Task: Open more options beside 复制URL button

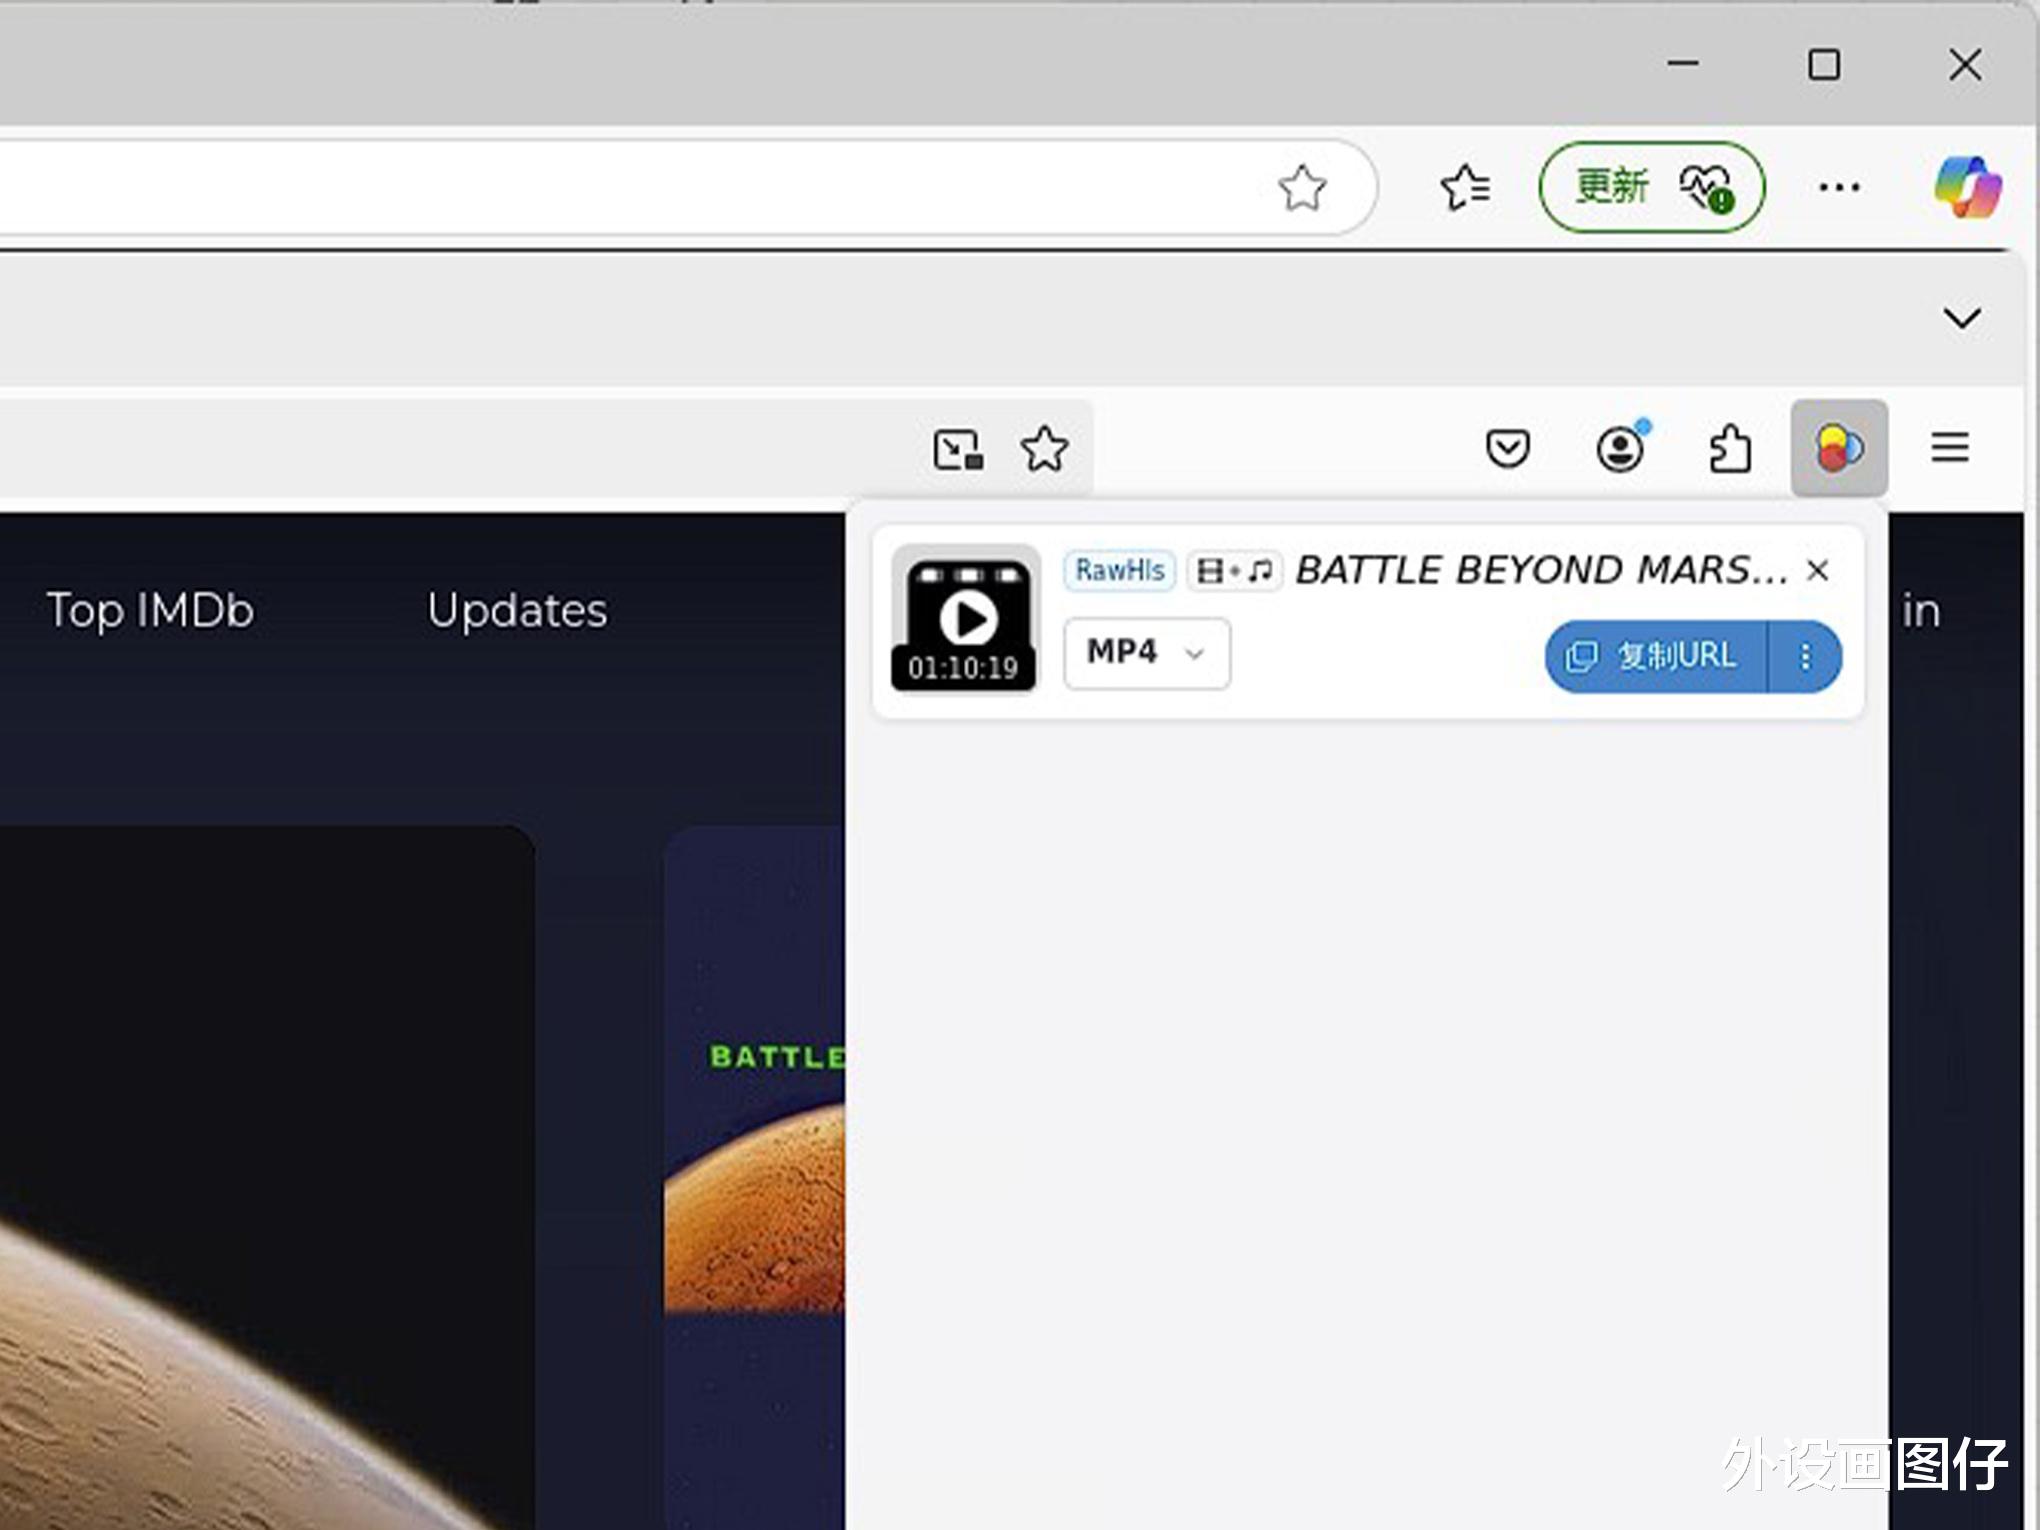Action: click(1805, 656)
